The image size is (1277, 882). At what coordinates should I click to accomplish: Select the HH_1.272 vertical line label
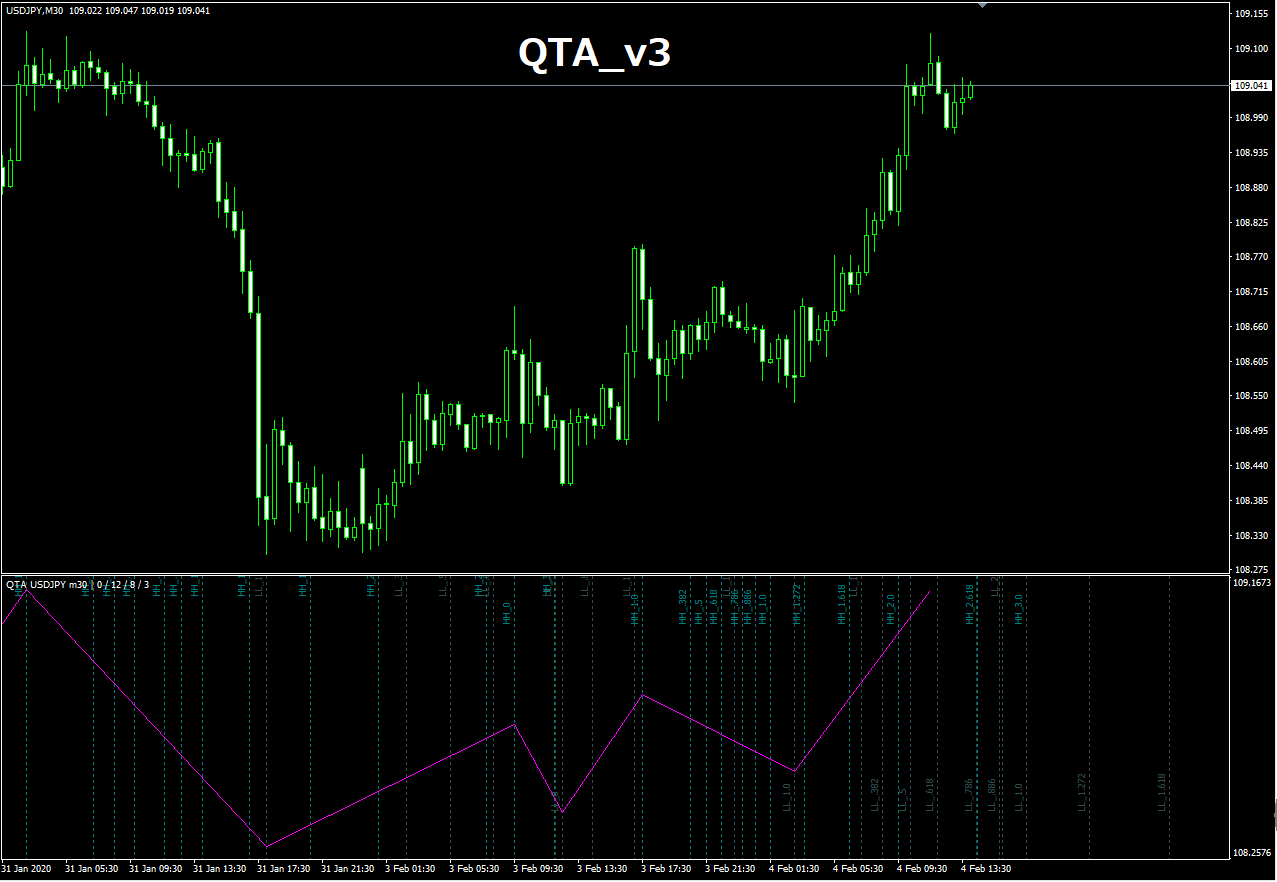pyautogui.click(x=797, y=605)
